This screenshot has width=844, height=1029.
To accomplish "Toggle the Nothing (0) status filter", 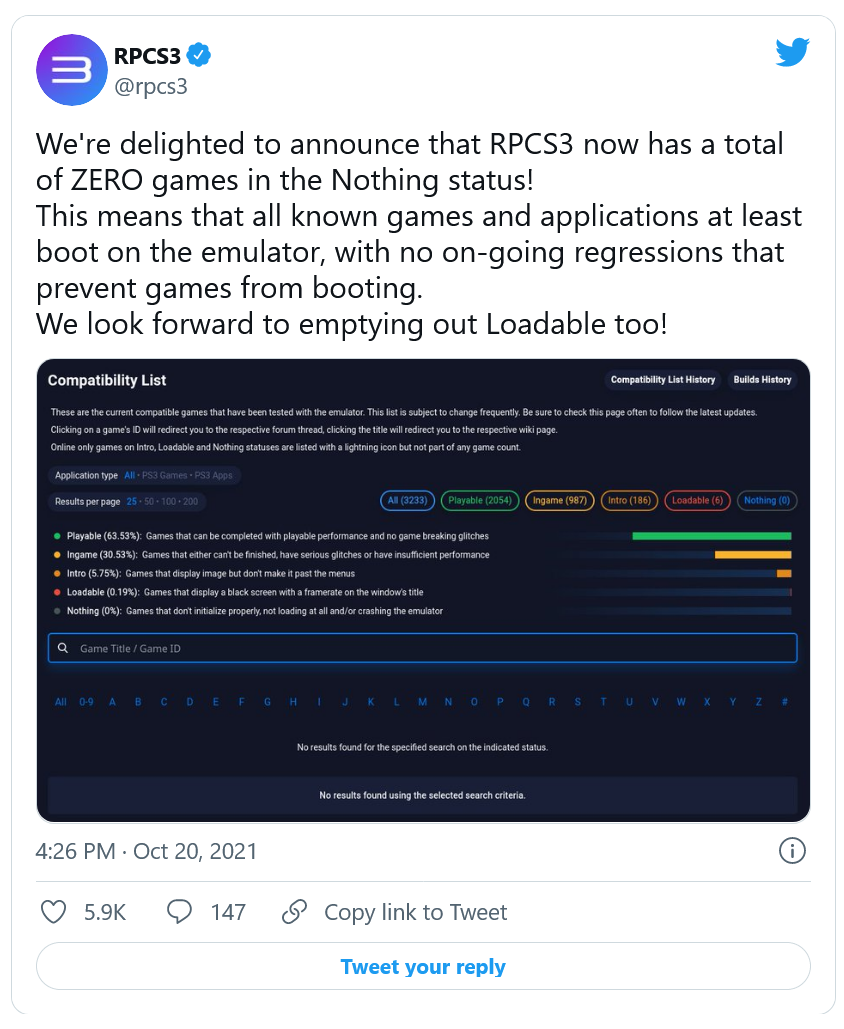I will [767, 500].
